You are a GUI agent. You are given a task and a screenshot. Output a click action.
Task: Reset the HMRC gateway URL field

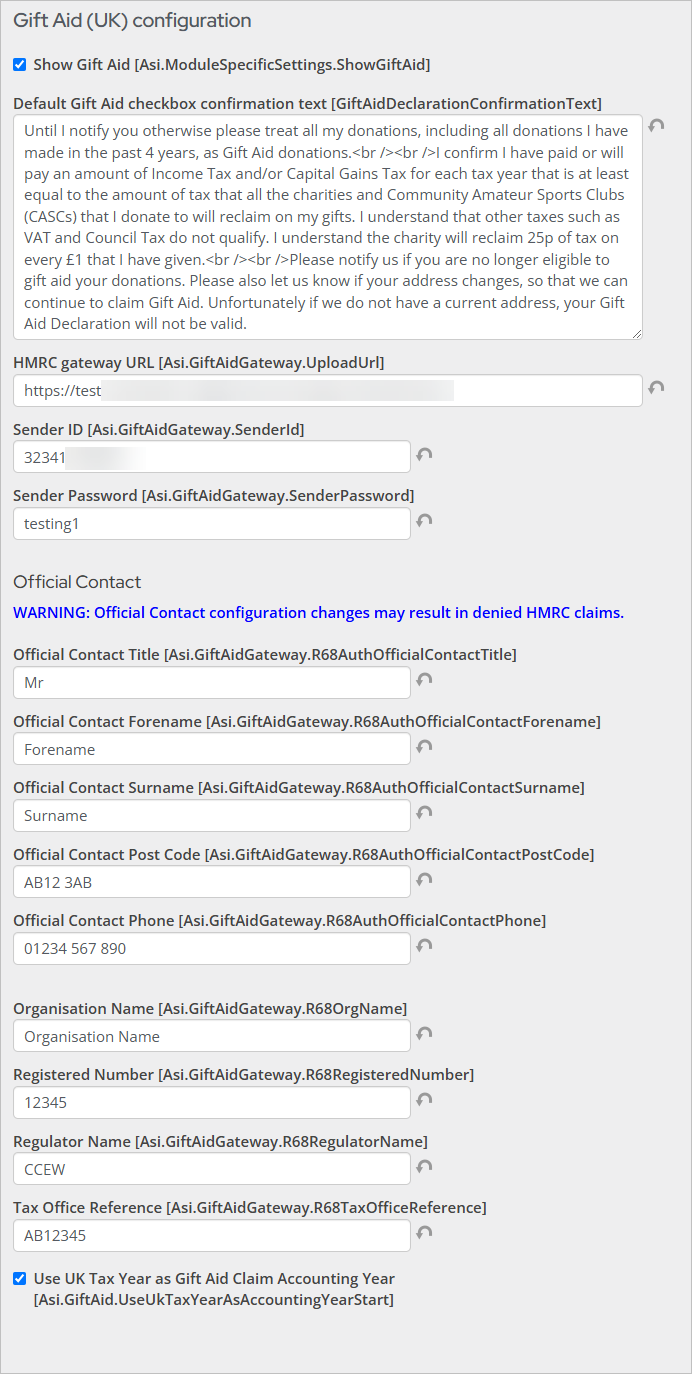click(656, 388)
